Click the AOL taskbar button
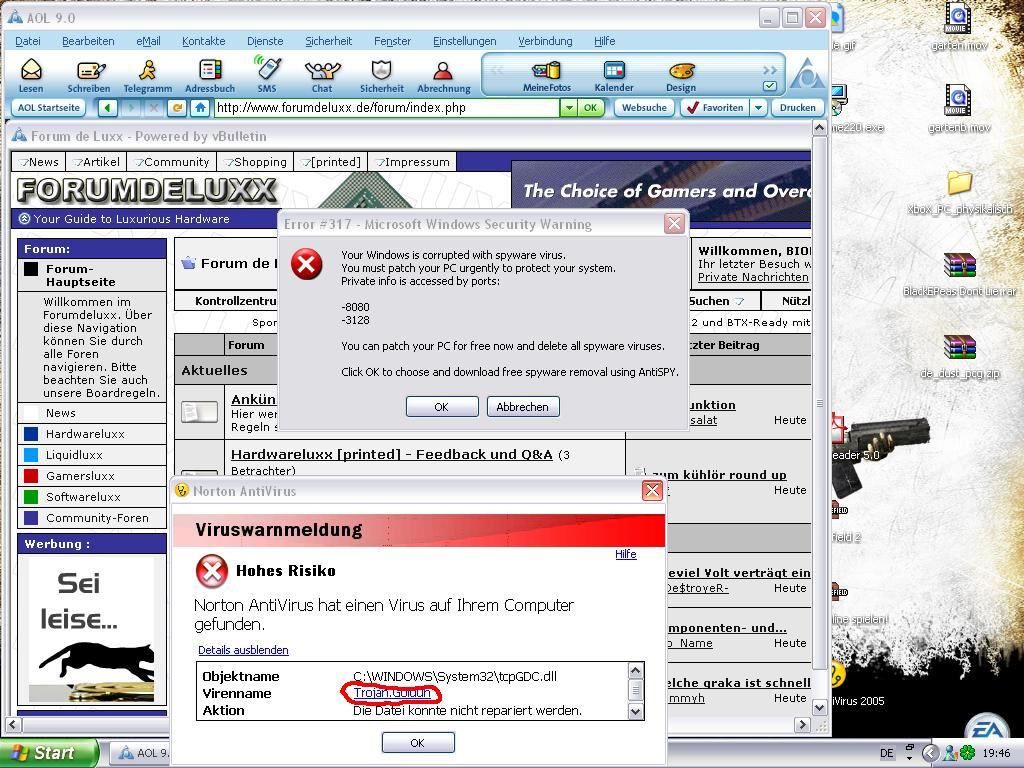Screen dimensions: 1024x768 [x=140, y=753]
